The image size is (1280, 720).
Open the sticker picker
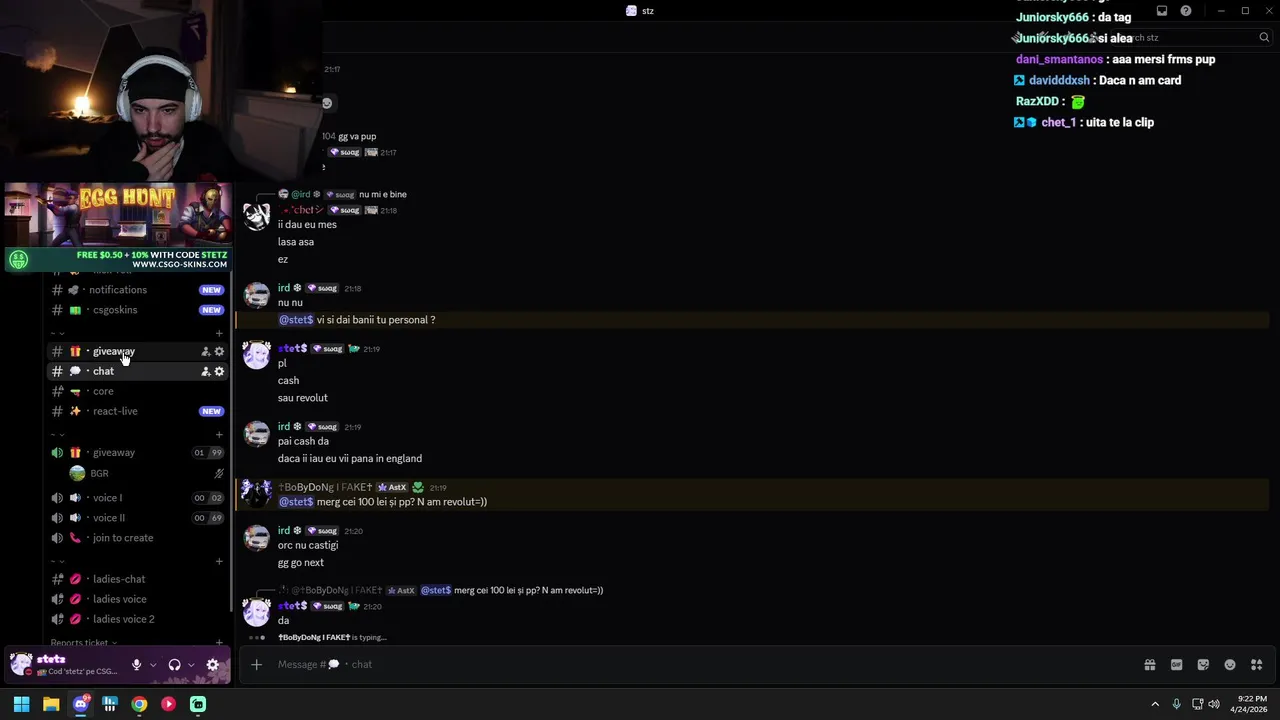click(1203, 665)
